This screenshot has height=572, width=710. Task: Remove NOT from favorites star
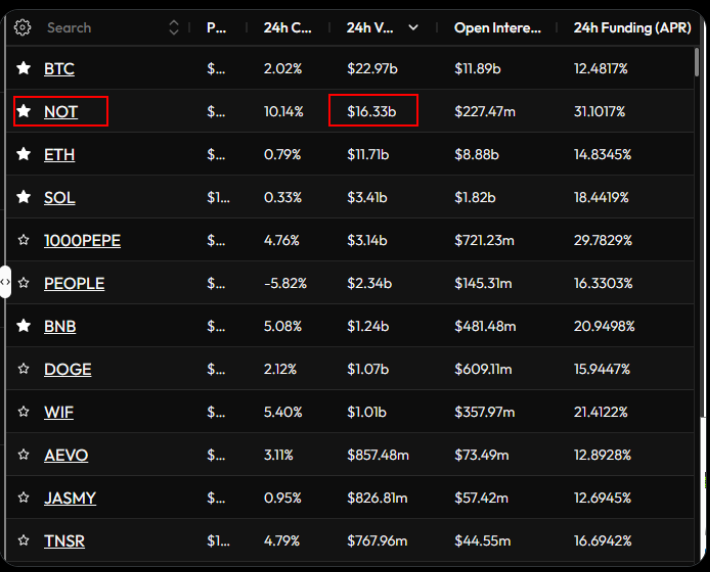(x=24, y=112)
